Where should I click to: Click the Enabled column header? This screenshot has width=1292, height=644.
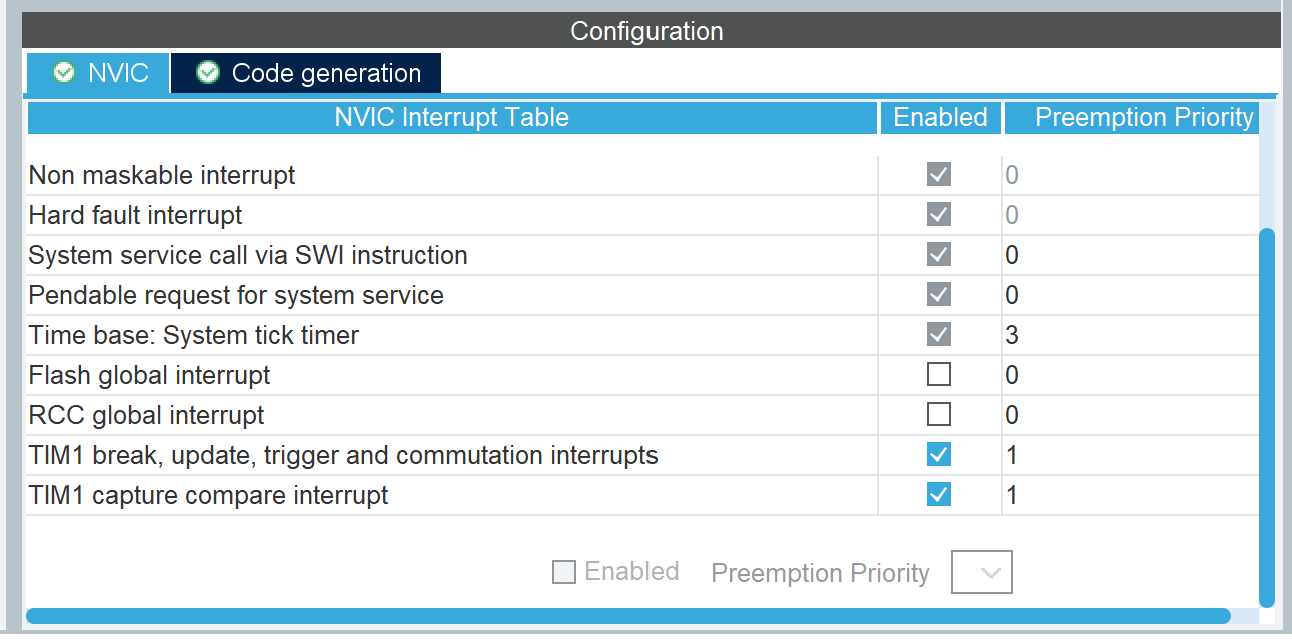(940, 118)
